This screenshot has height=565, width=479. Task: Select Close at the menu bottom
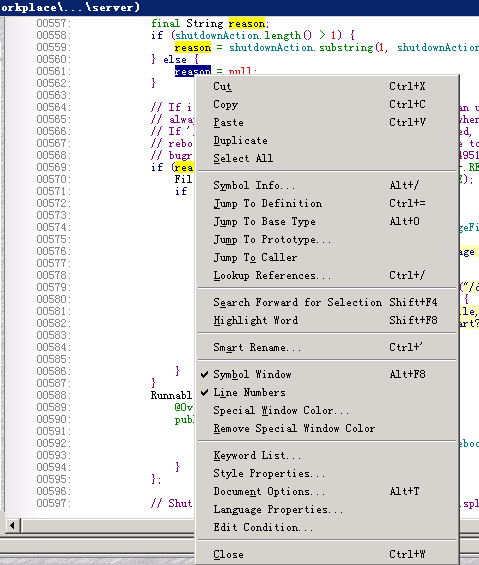tap(327, 555)
